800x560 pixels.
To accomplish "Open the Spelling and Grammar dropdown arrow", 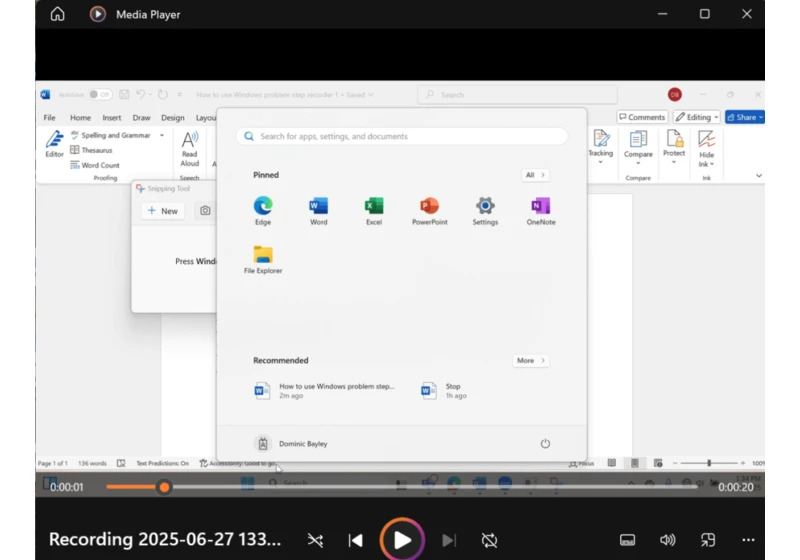I will pos(162,135).
